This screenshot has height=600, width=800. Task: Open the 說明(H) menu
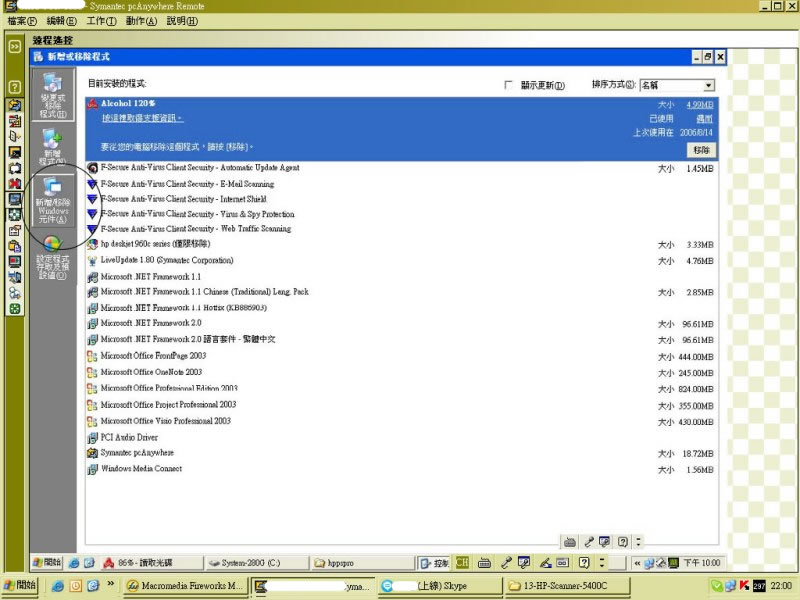pos(182,21)
